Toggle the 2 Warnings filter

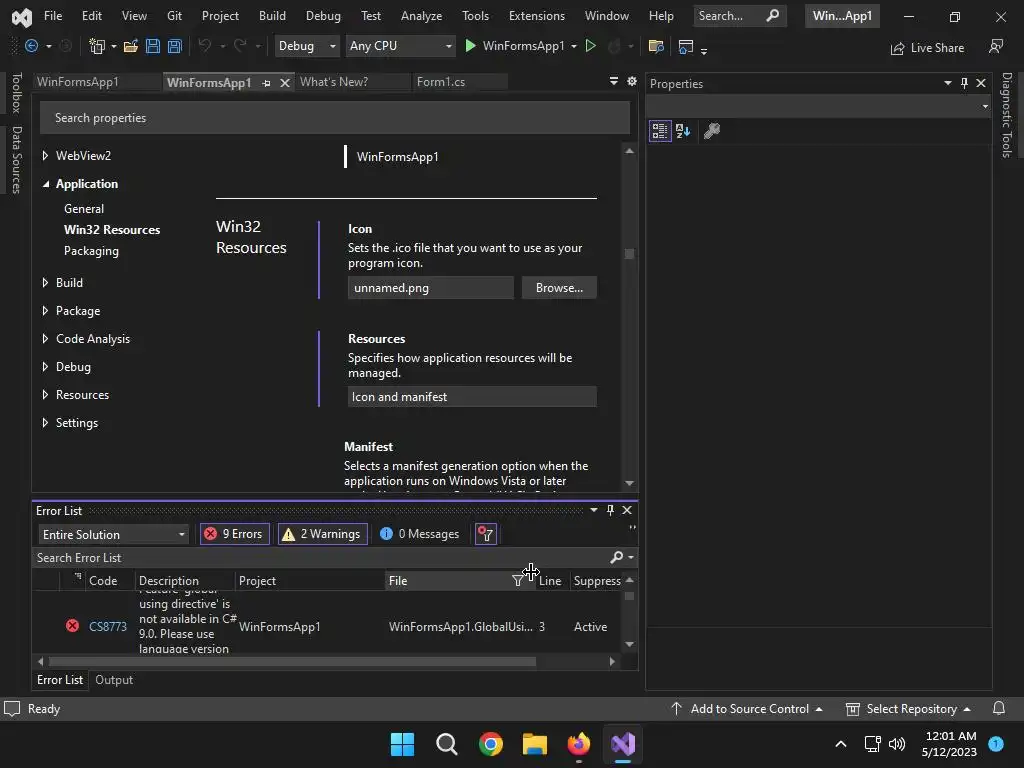[x=323, y=534]
